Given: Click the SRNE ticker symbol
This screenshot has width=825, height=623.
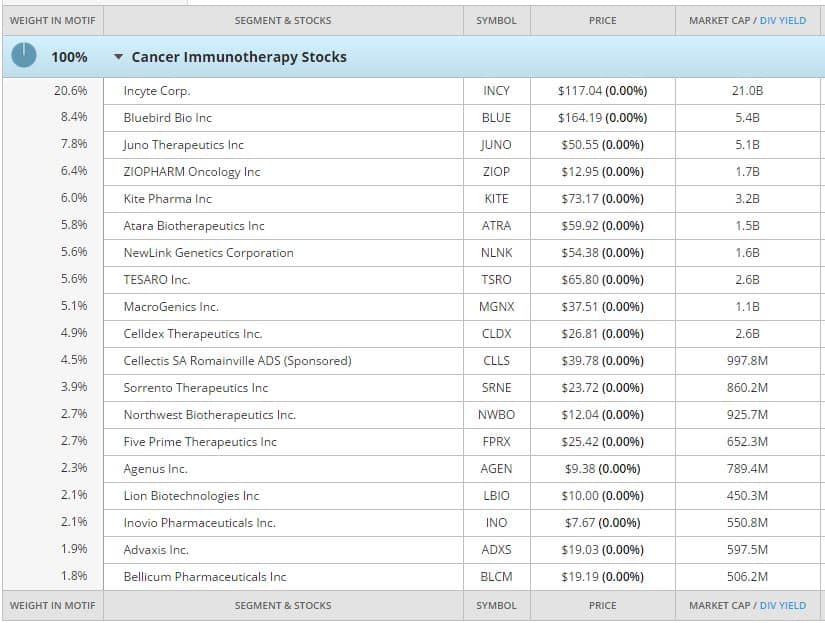Looking at the screenshot, I should pyautogui.click(x=496, y=388).
